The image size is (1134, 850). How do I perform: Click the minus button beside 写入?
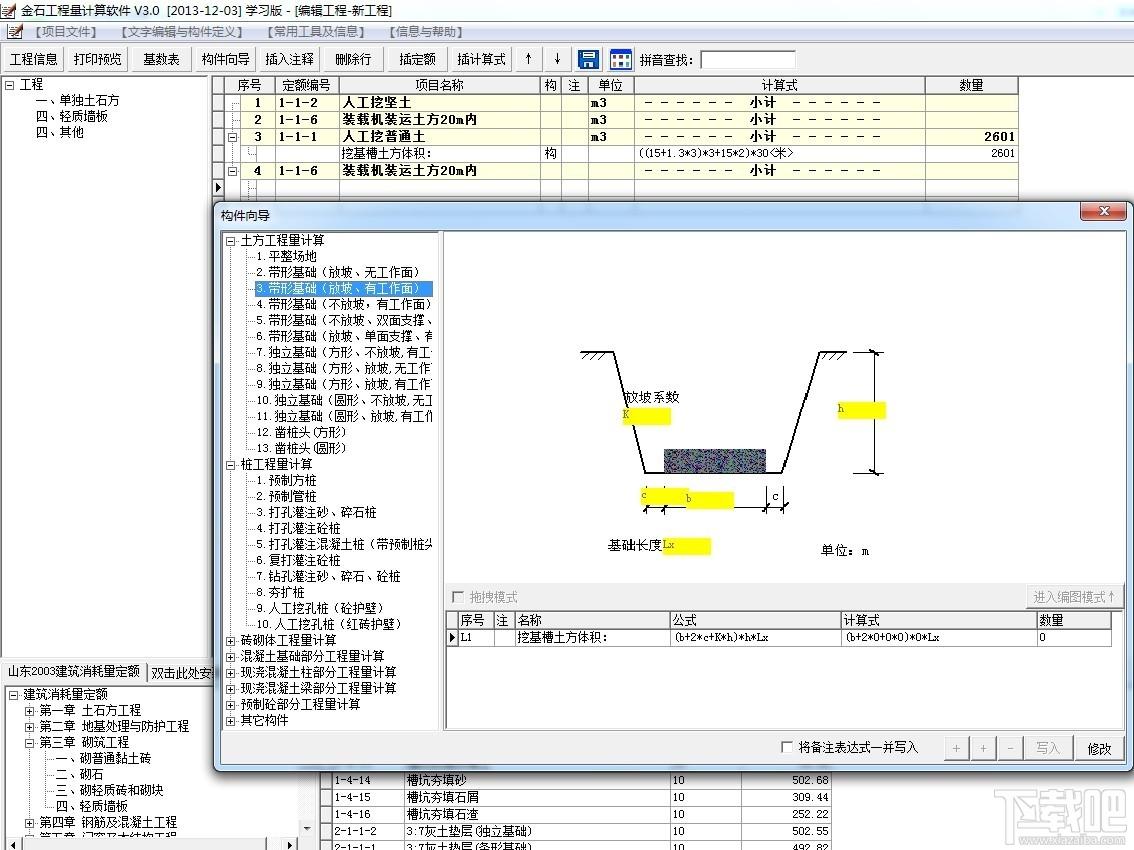[x=1010, y=748]
